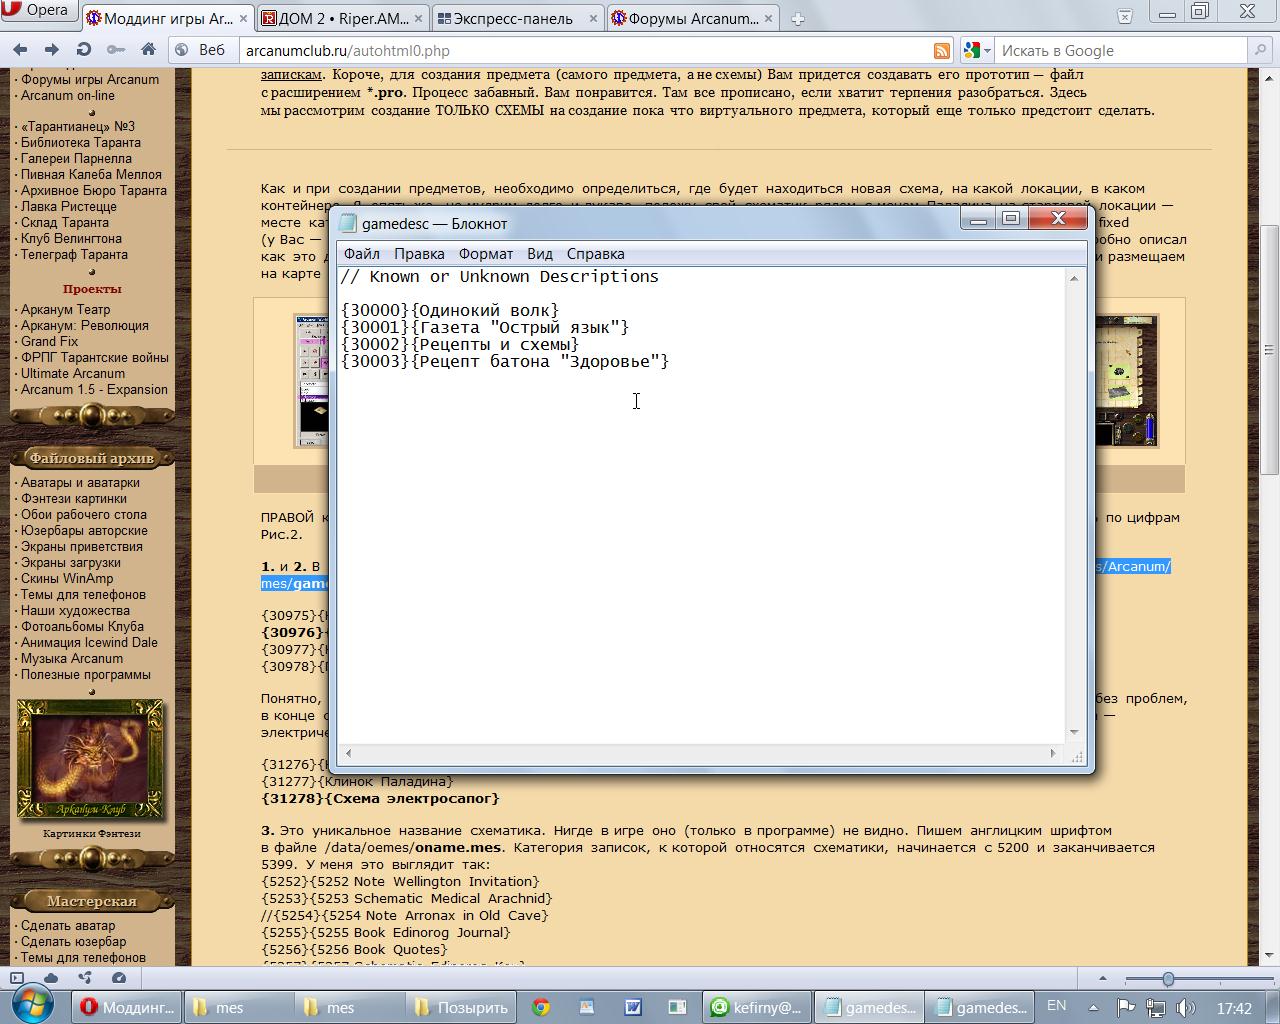
Task: Open the Opera Turbo status bar icon
Action: coord(119,978)
